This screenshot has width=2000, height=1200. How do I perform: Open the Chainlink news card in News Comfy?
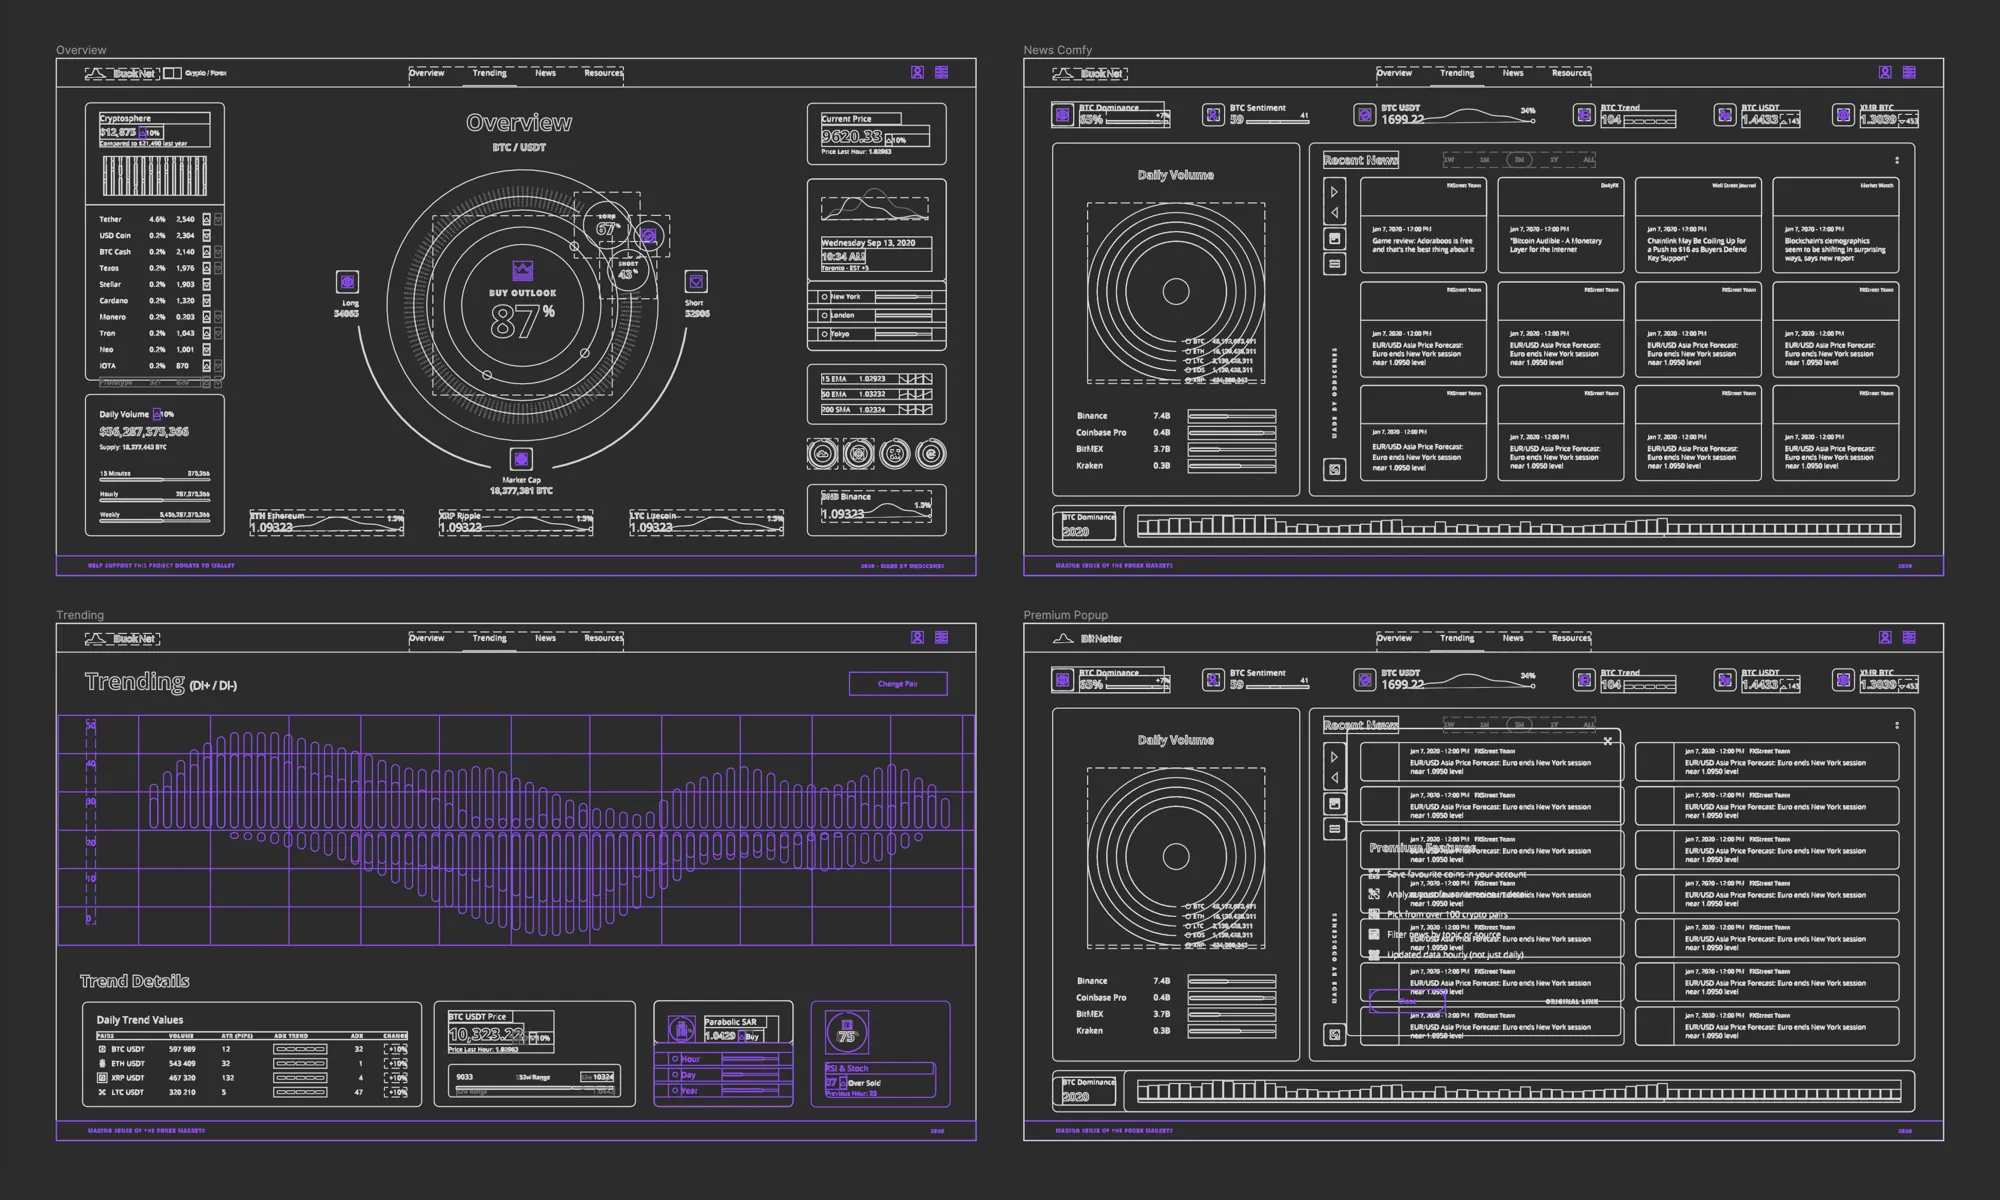[1698, 225]
